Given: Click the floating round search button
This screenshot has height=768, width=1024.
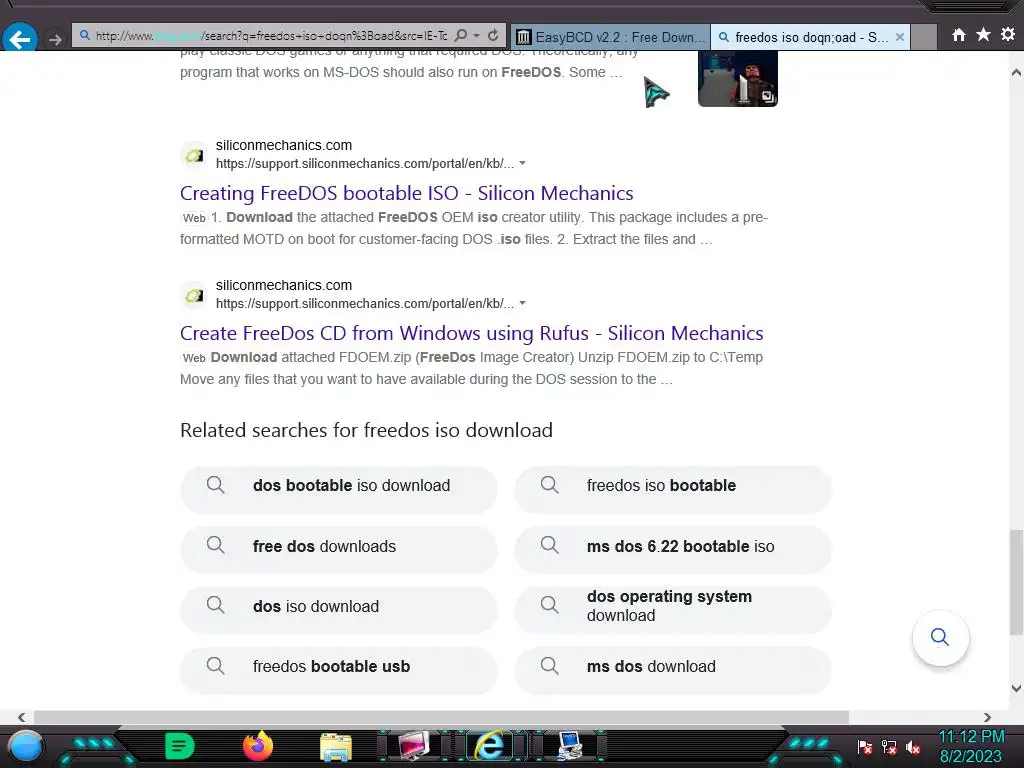Looking at the screenshot, I should tap(940, 637).
